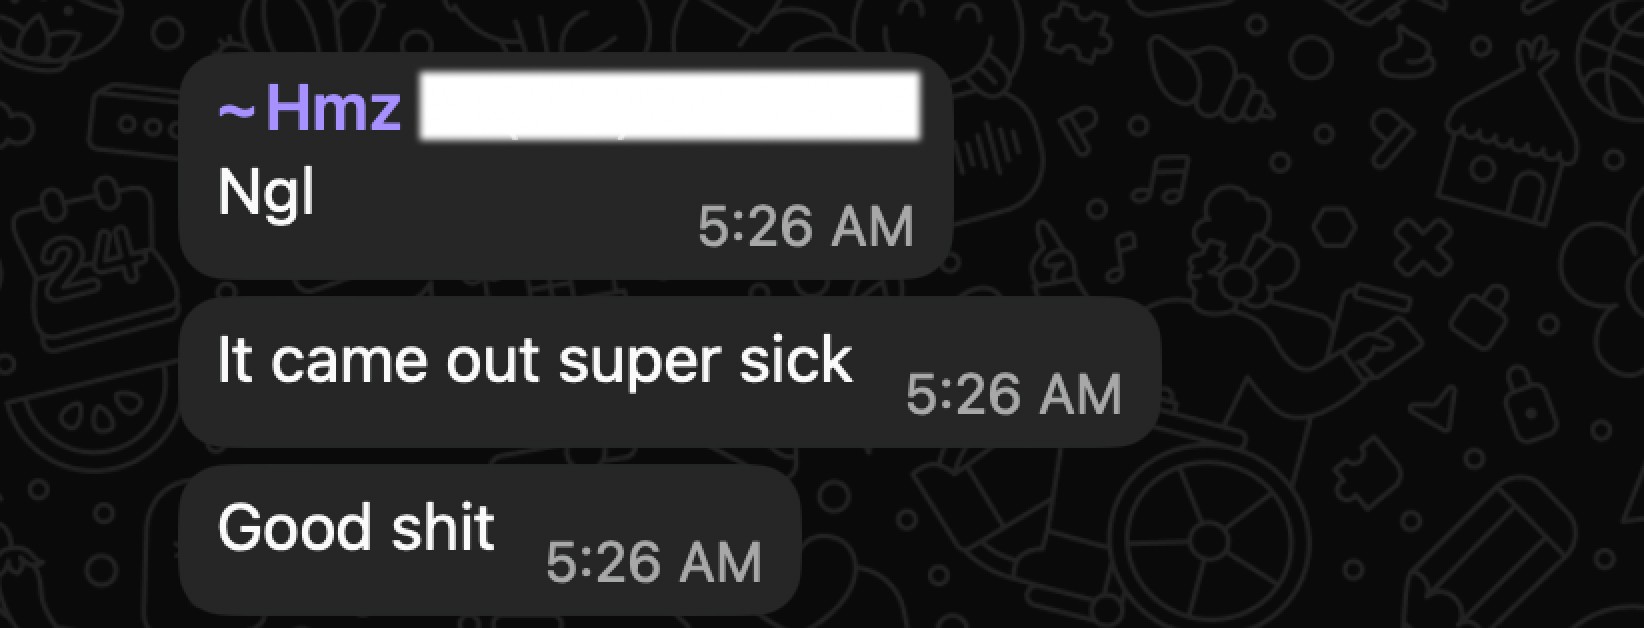Click timestamp of "It came out super sick"
The width and height of the screenshot is (1644, 628).
coord(1013,394)
